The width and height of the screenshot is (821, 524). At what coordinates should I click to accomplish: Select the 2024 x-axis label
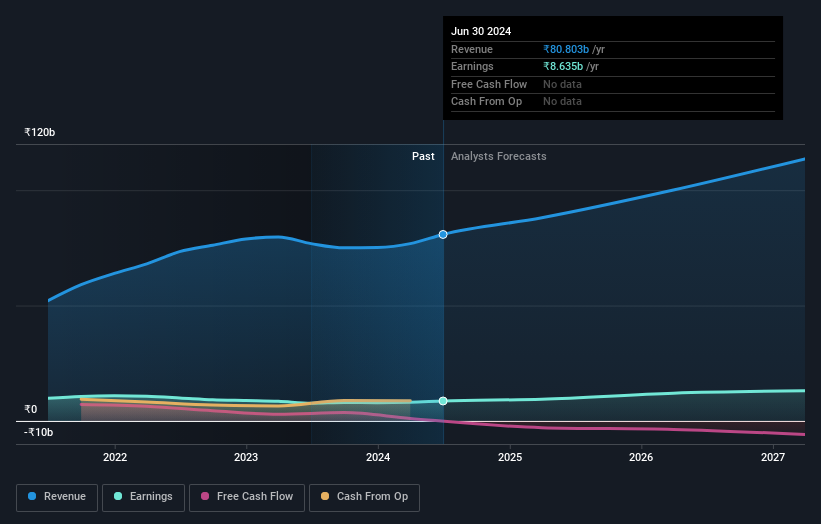point(378,457)
